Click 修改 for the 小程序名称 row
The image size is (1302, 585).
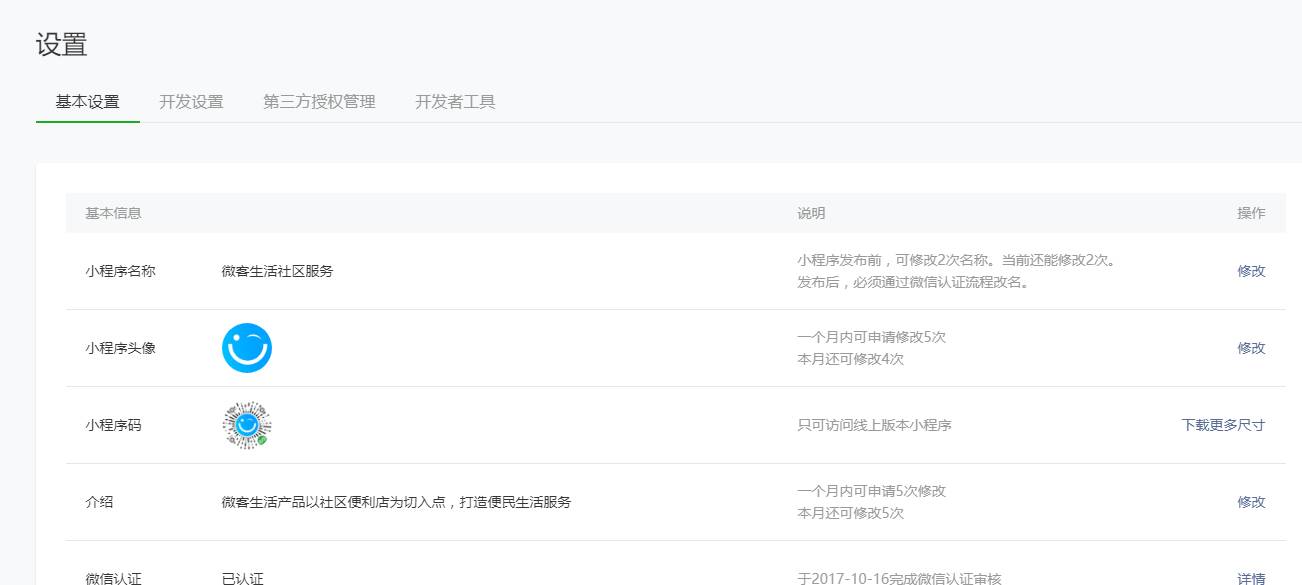[x=1251, y=271]
